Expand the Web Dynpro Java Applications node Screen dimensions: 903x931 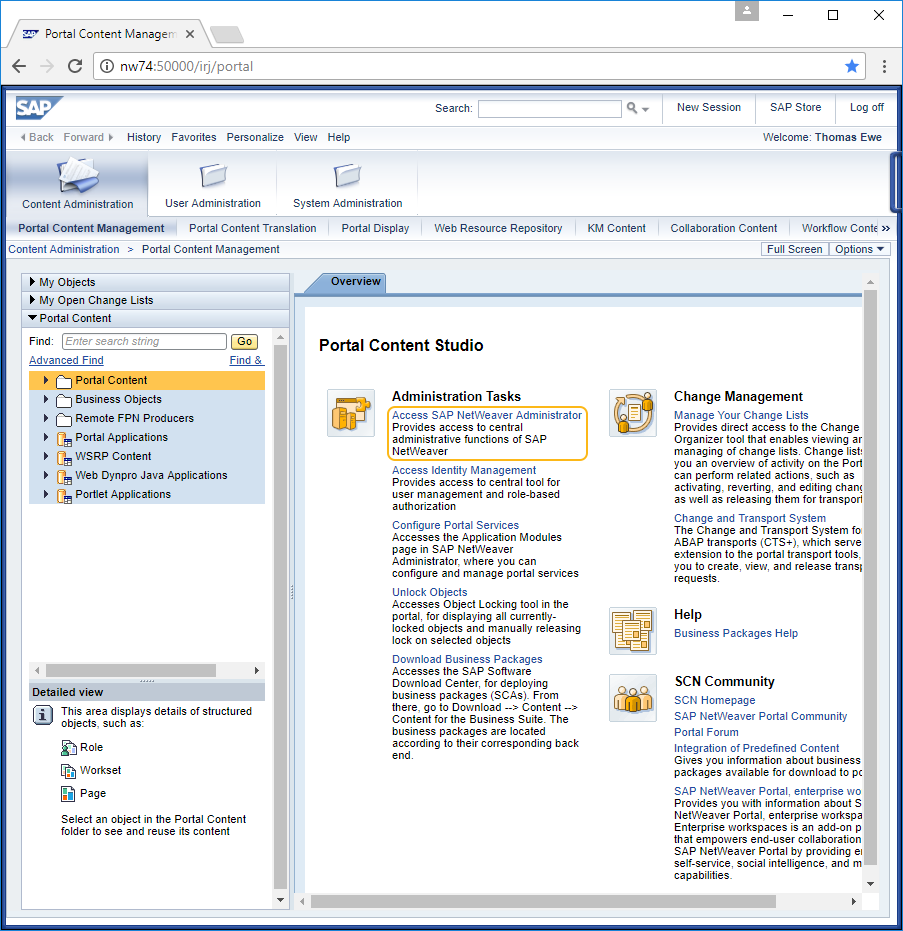[x=46, y=475]
